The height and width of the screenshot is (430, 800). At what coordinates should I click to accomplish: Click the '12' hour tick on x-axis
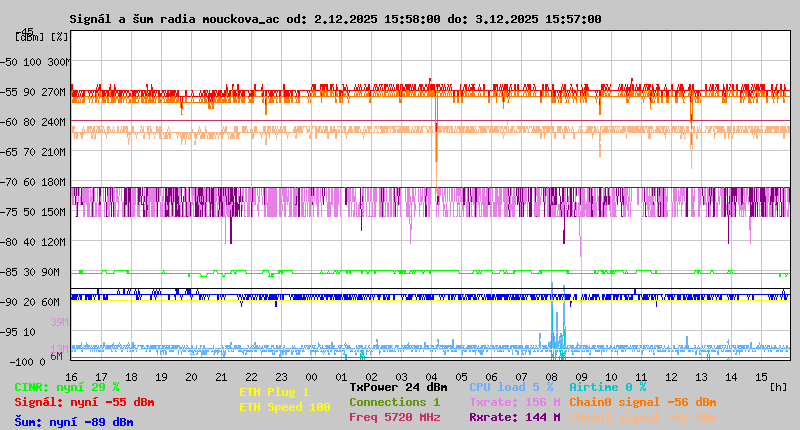pos(671,377)
